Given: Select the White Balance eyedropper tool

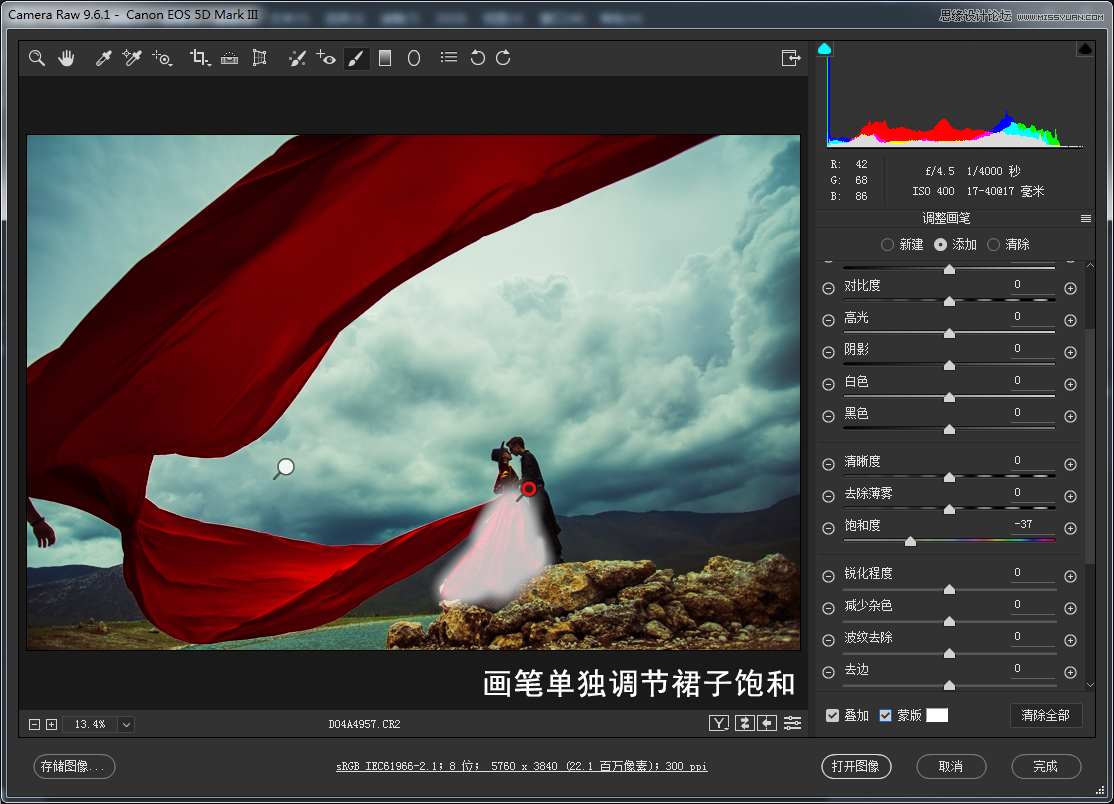Looking at the screenshot, I should click(103, 58).
